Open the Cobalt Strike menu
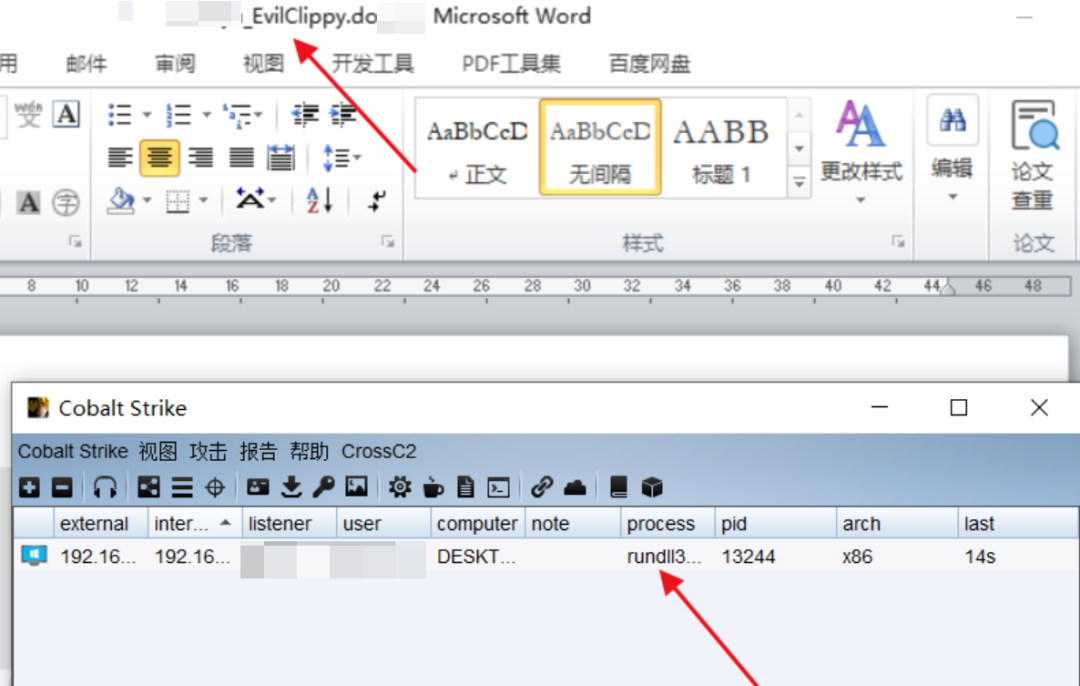Image resolution: width=1080 pixels, height=686 pixels. [72, 451]
